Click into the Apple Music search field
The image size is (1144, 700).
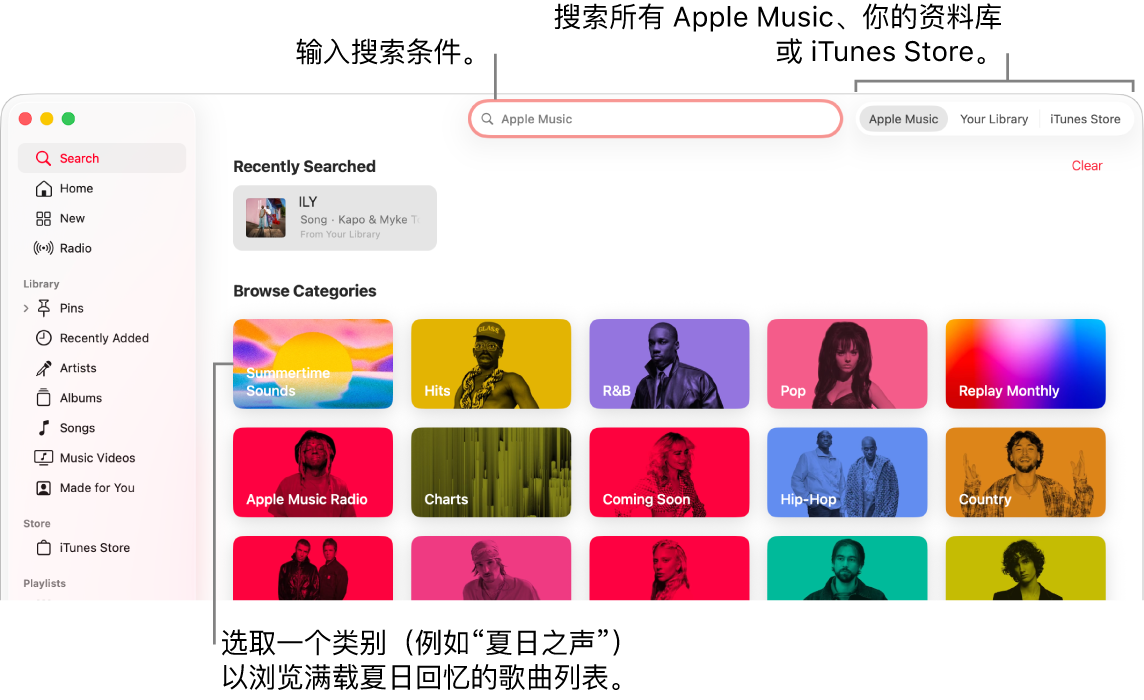point(655,119)
